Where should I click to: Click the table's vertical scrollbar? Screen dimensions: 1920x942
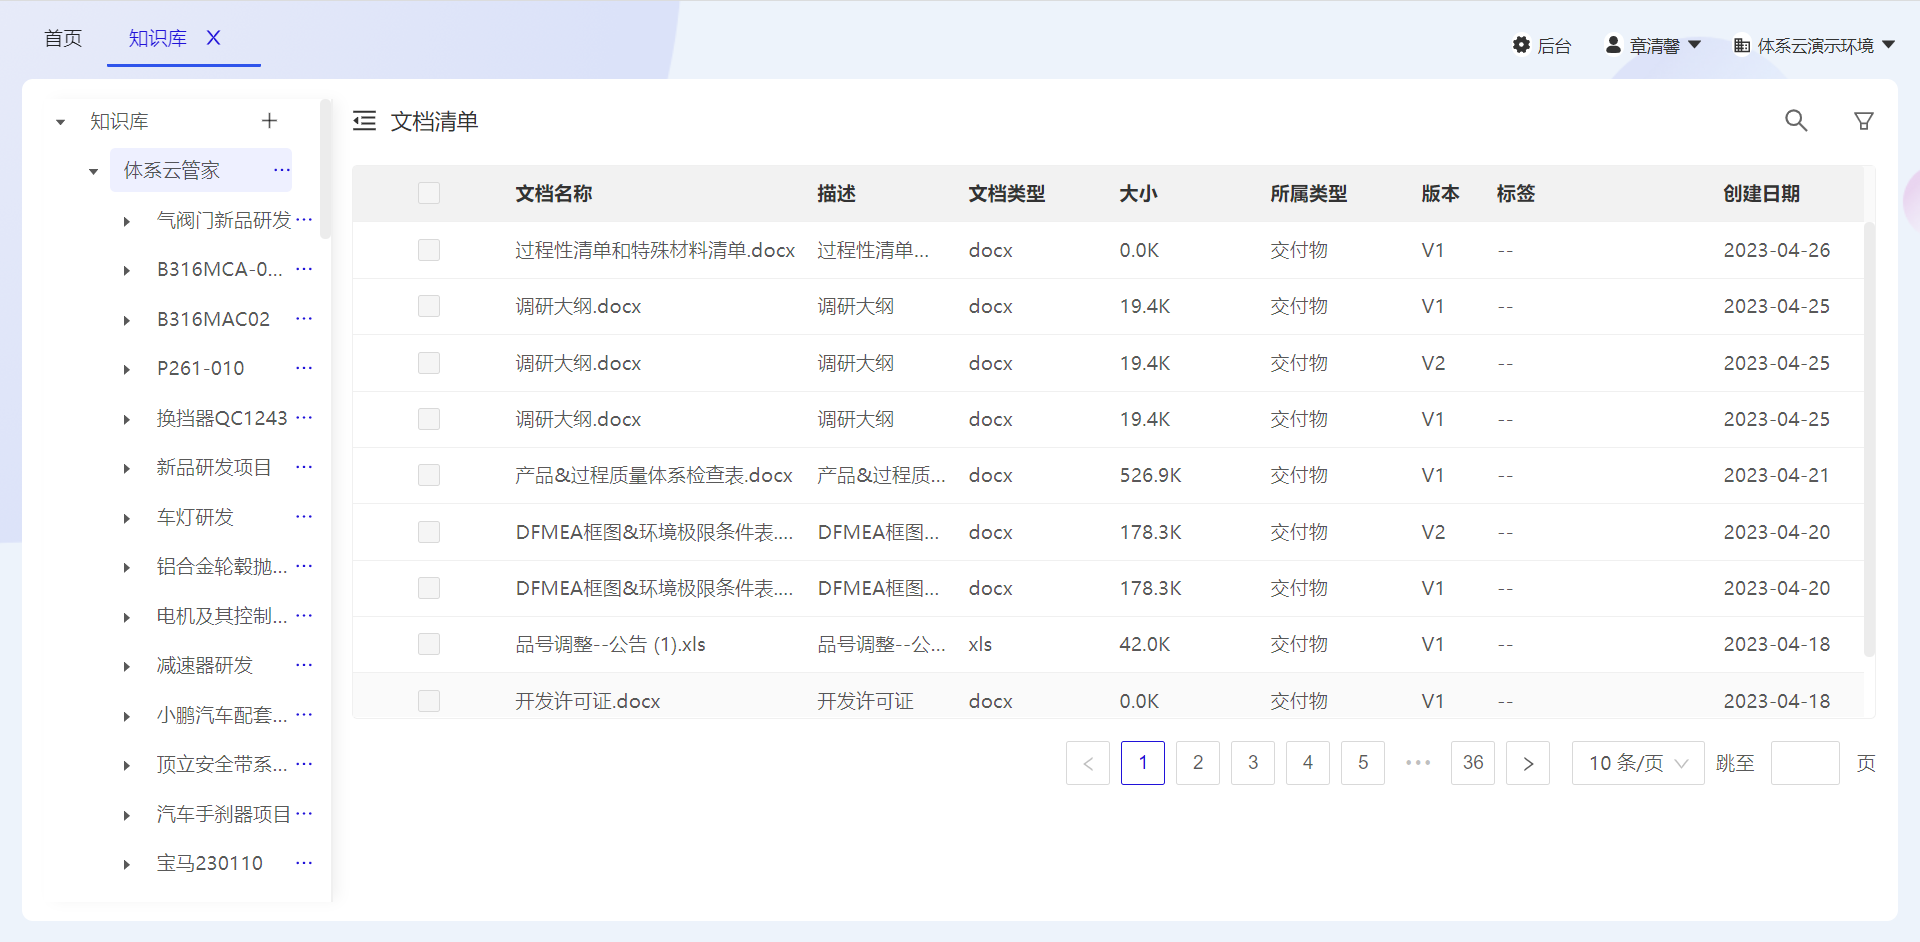(x=1869, y=440)
